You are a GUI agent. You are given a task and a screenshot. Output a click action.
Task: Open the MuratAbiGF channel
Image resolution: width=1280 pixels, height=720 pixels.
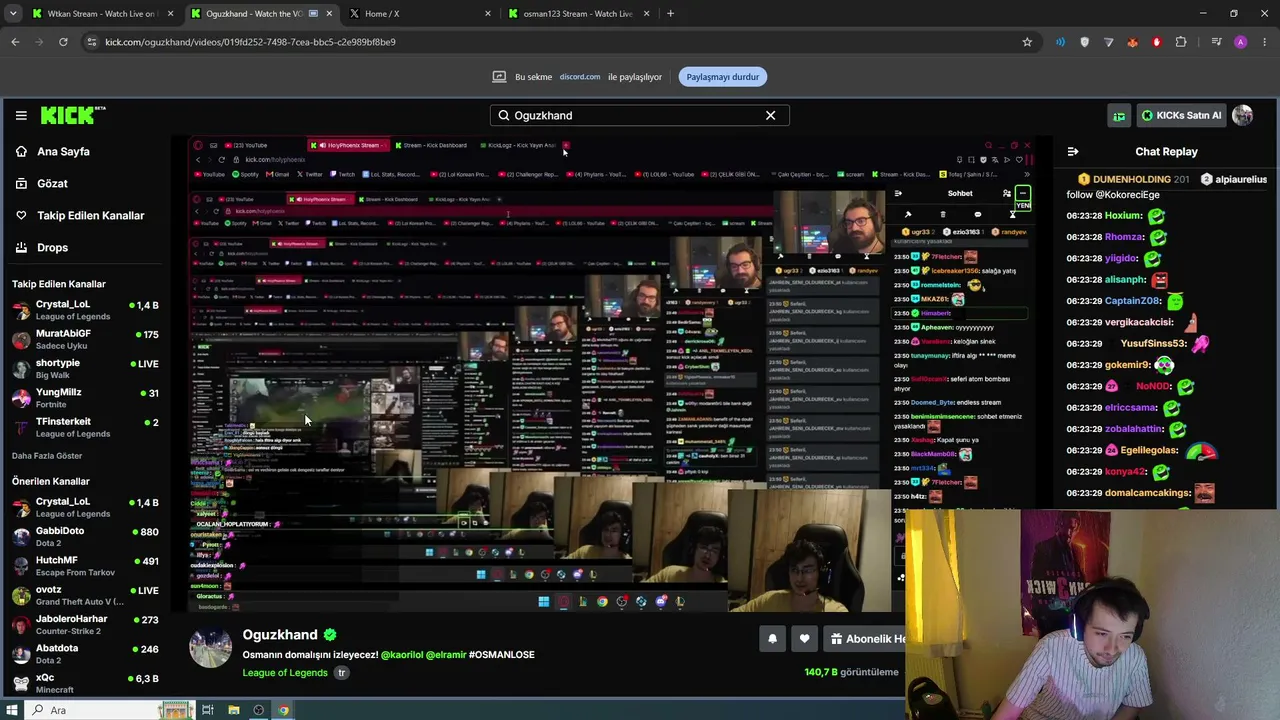(x=85, y=339)
